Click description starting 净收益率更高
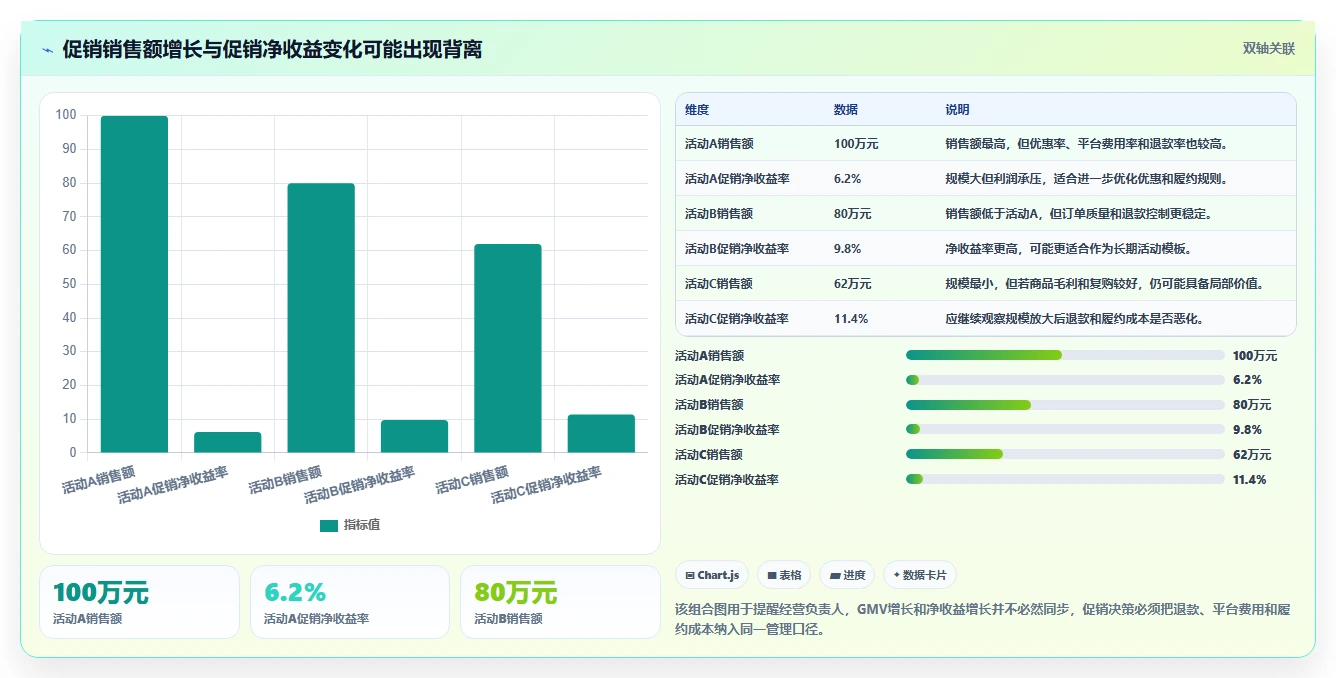The width and height of the screenshot is (1336, 678). (1068, 249)
